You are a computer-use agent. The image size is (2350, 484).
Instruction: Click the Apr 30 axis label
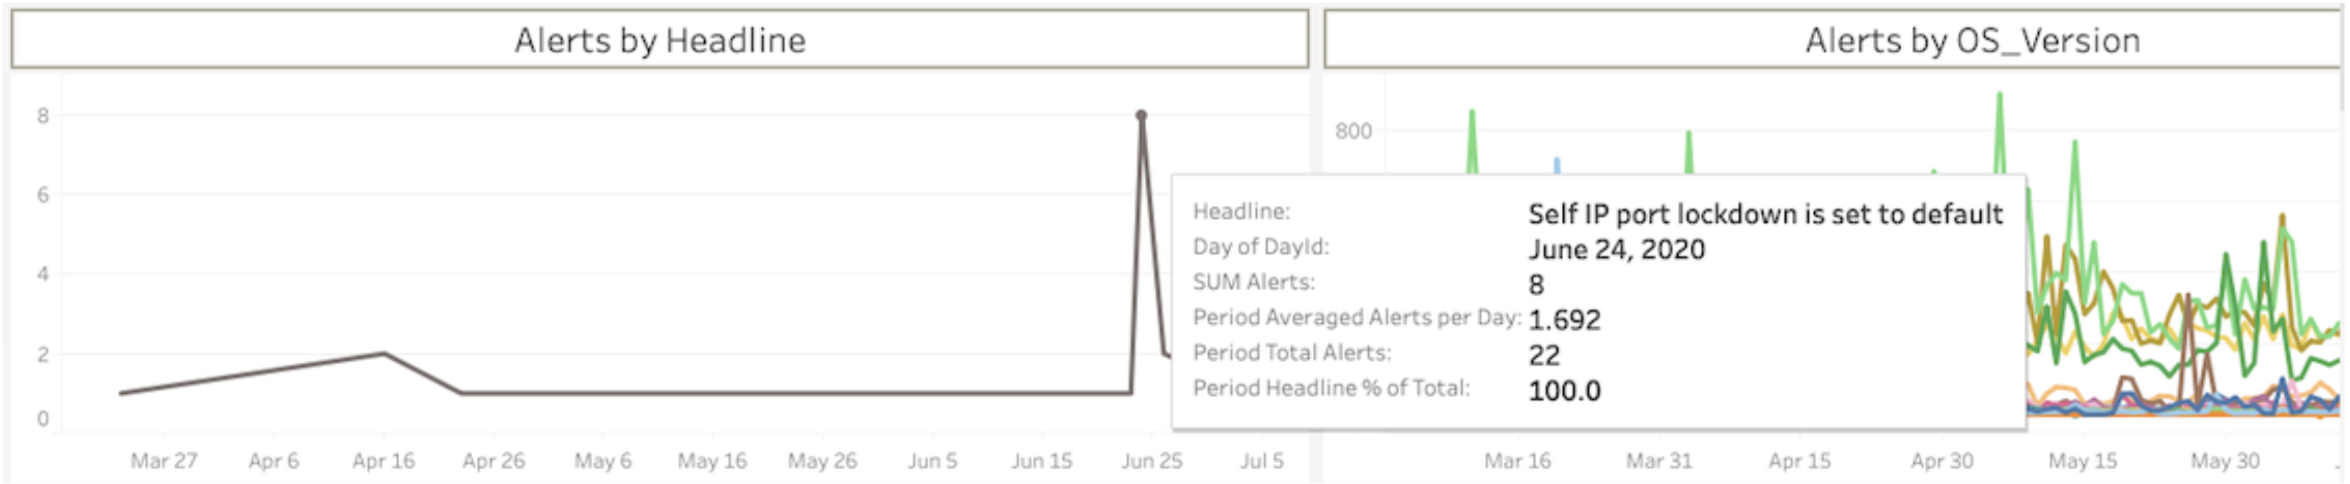[x=1942, y=461]
